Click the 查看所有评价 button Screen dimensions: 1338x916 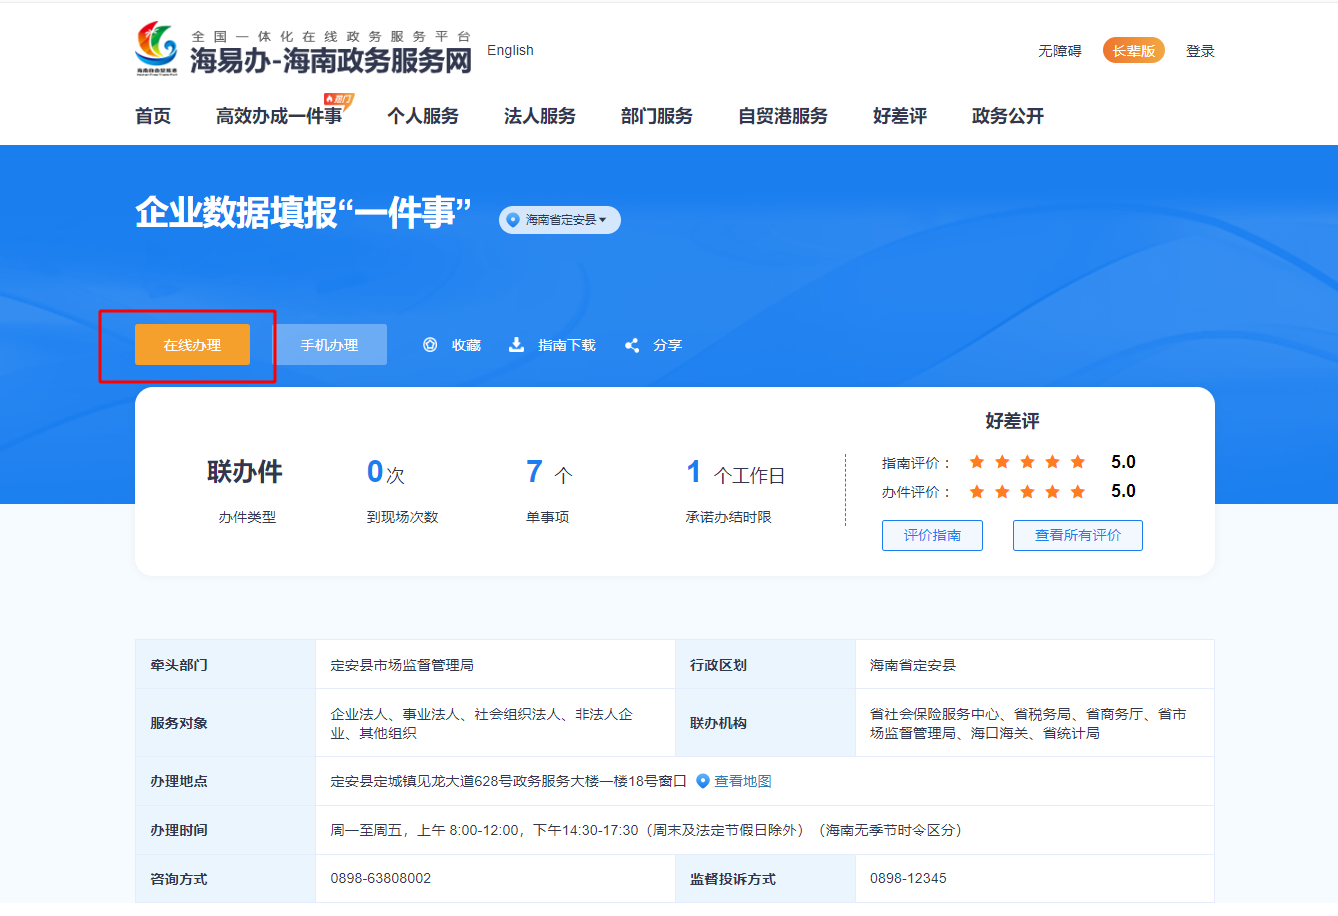point(1078,535)
